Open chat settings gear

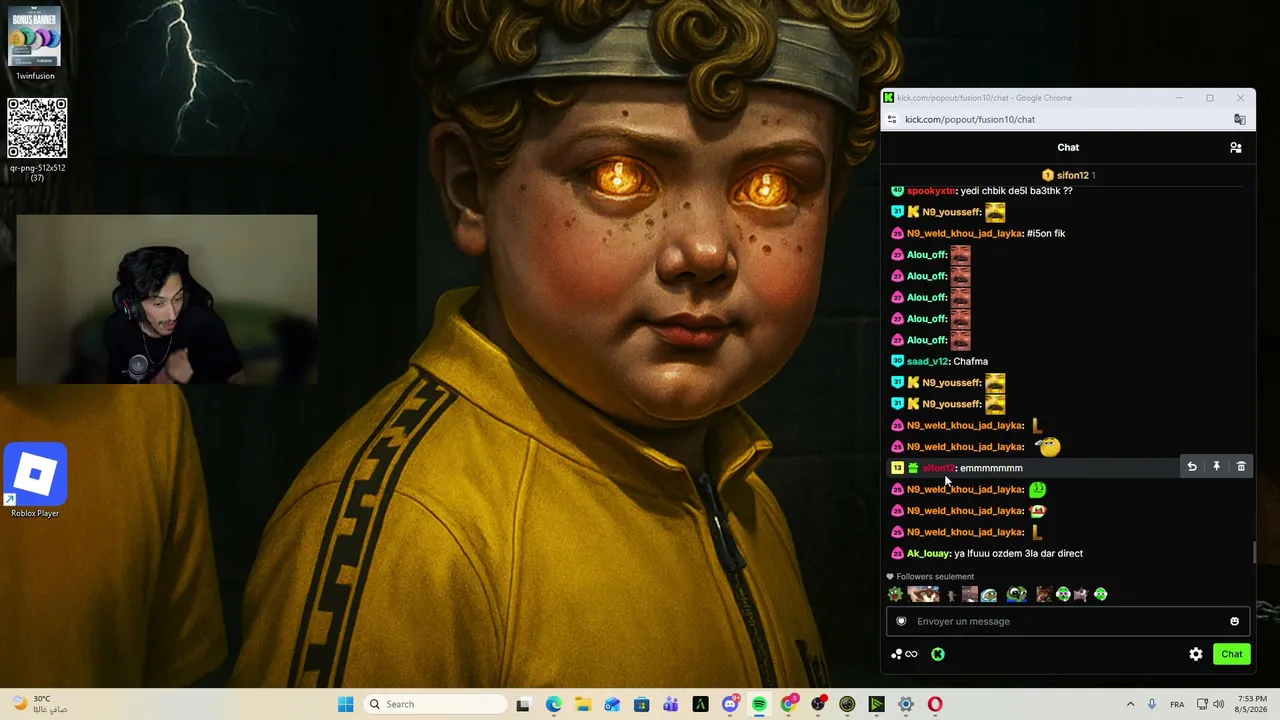tap(1196, 654)
